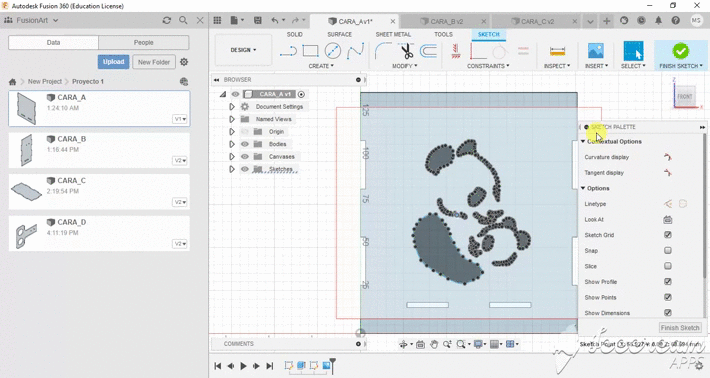Collapse the Contextual Options section
Image resolution: width=710 pixels, height=378 pixels.
[583, 141]
